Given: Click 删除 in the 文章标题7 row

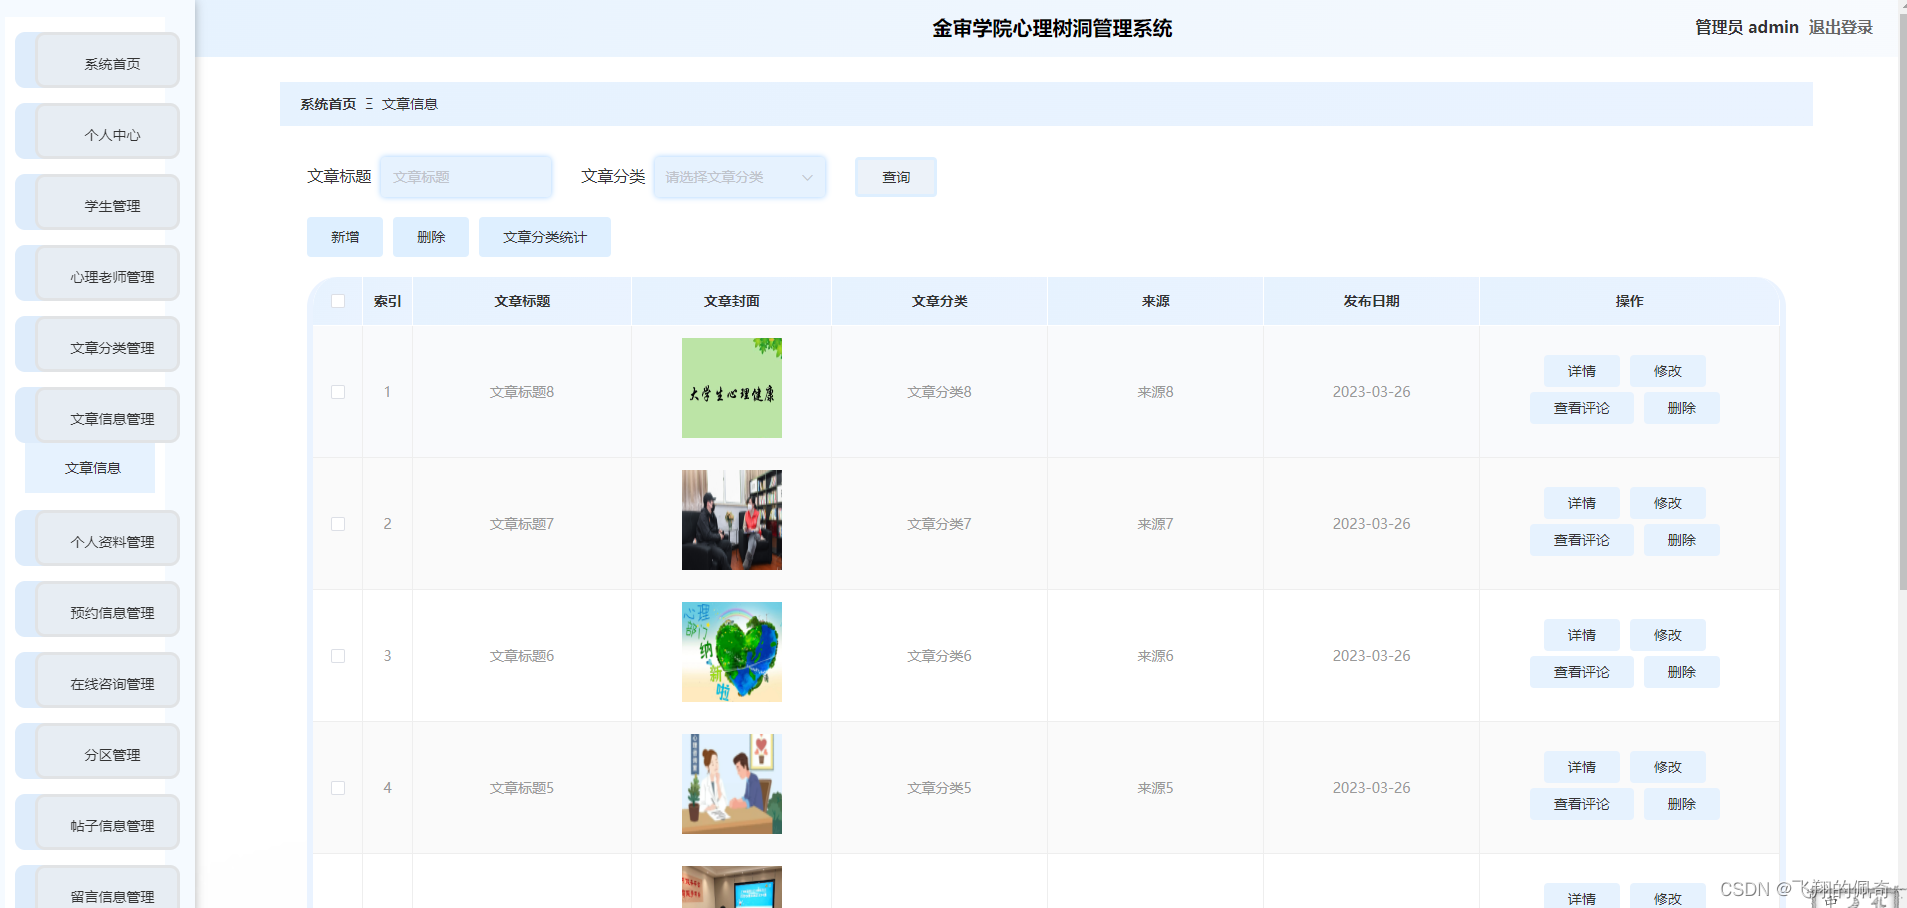Looking at the screenshot, I should pyautogui.click(x=1682, y=540).
